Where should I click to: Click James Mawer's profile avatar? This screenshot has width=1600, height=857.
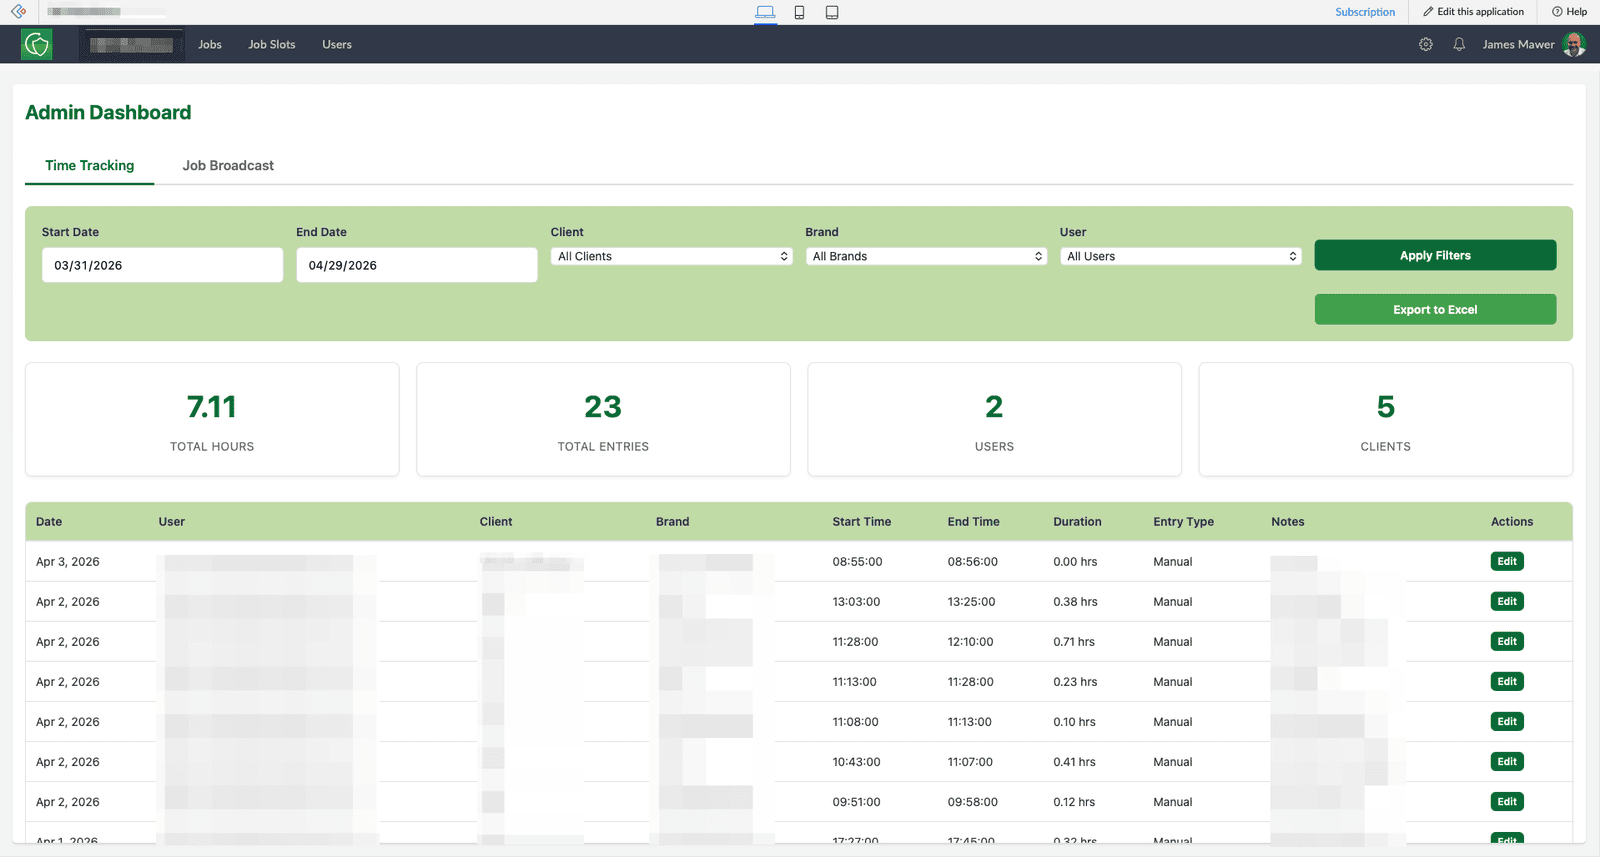pos(1573,44)
